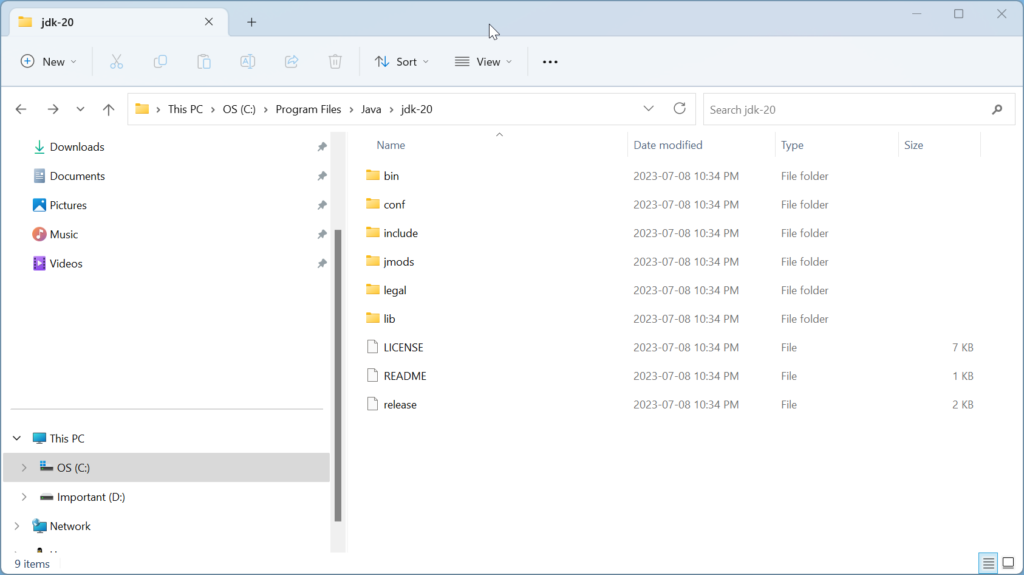Image resolution: width=1024 pixels, height=575 pixels.
Task: Click the Delete trash icon
Action: [335, 61]
